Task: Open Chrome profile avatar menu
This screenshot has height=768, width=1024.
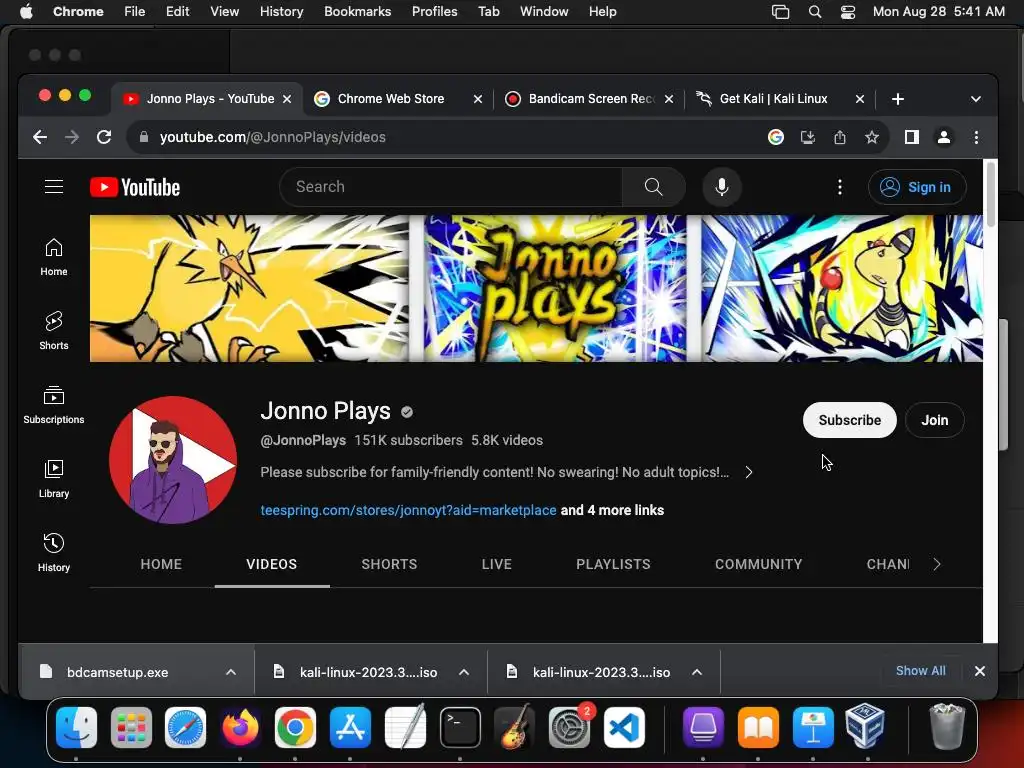Action: 944,137
